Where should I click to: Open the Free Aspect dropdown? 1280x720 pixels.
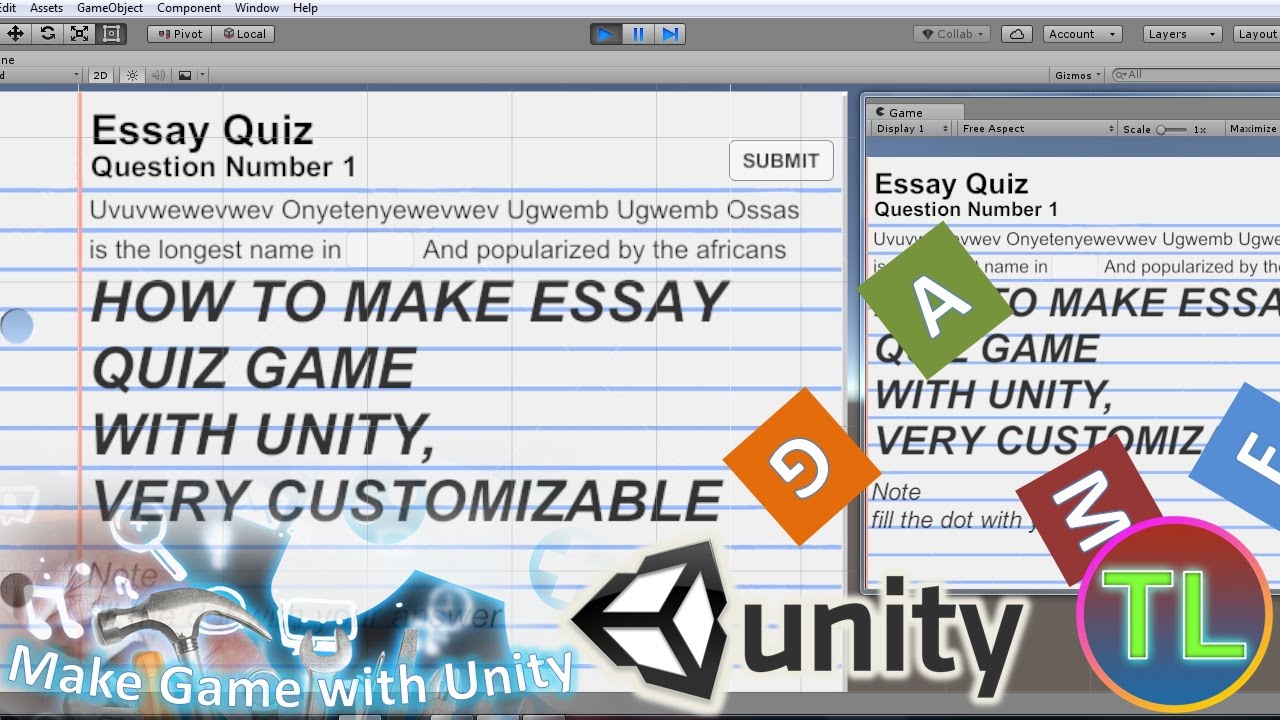pyautogui.click(x=1038, y=129)
